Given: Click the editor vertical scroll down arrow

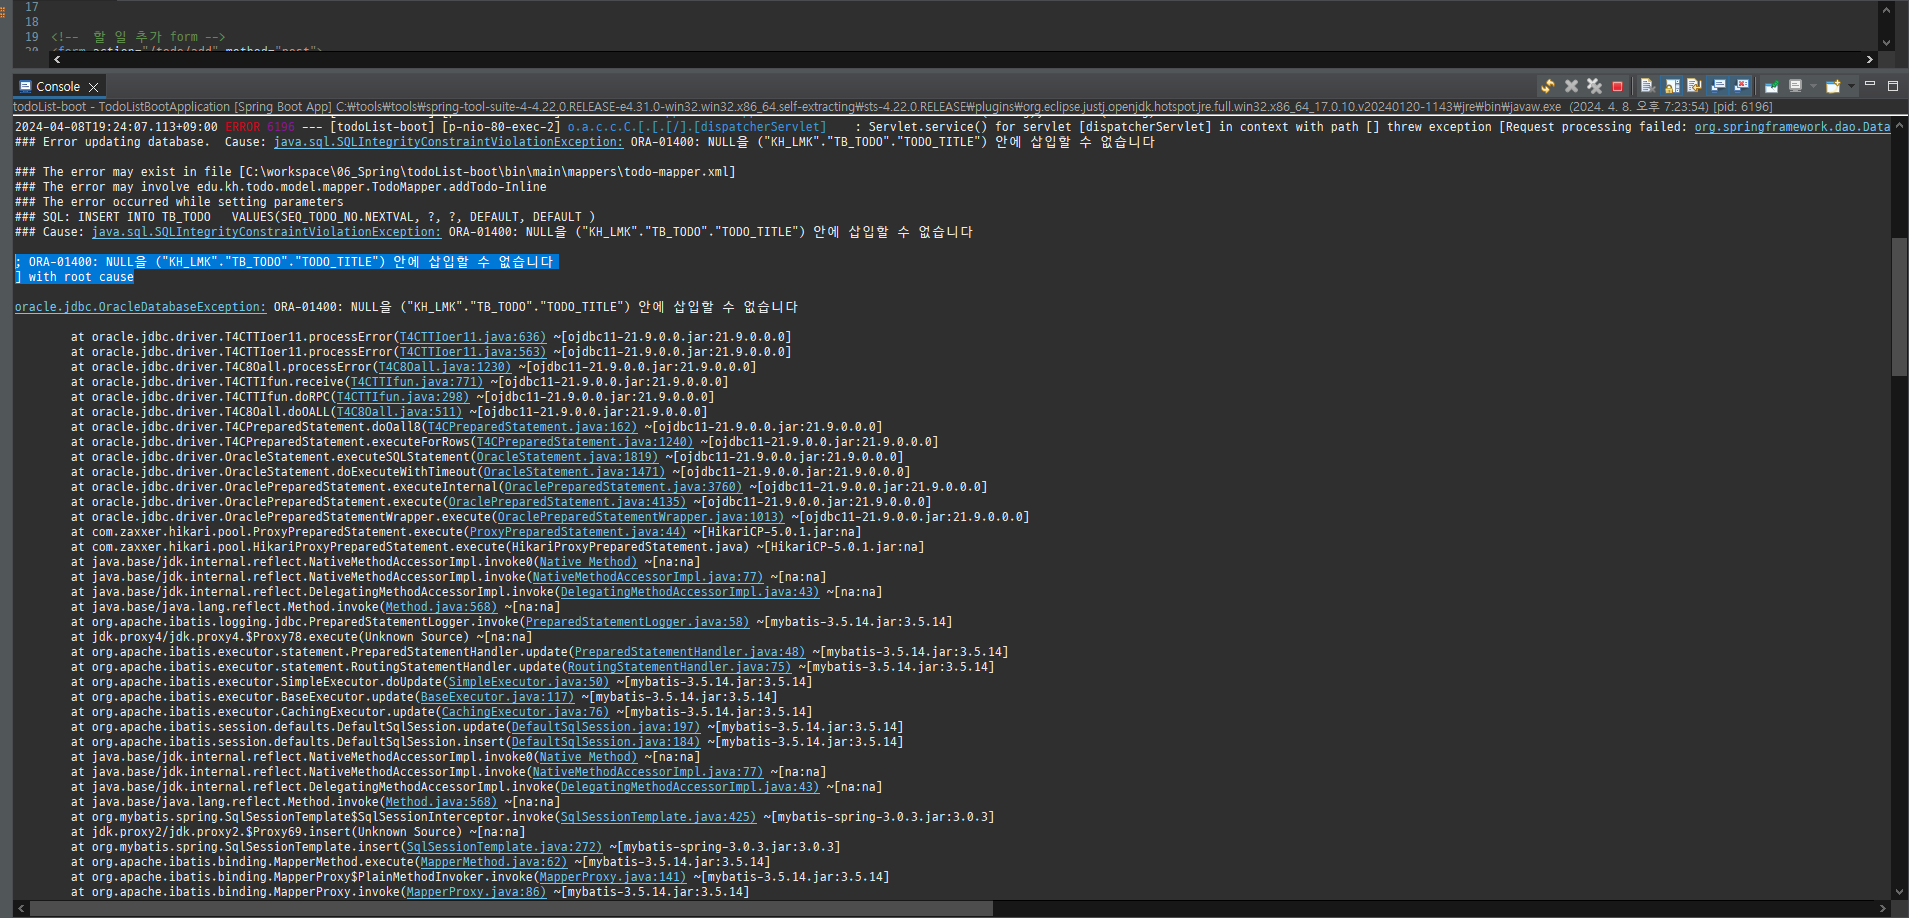Looking at the screenshot, I should [x=1886, y=42].
